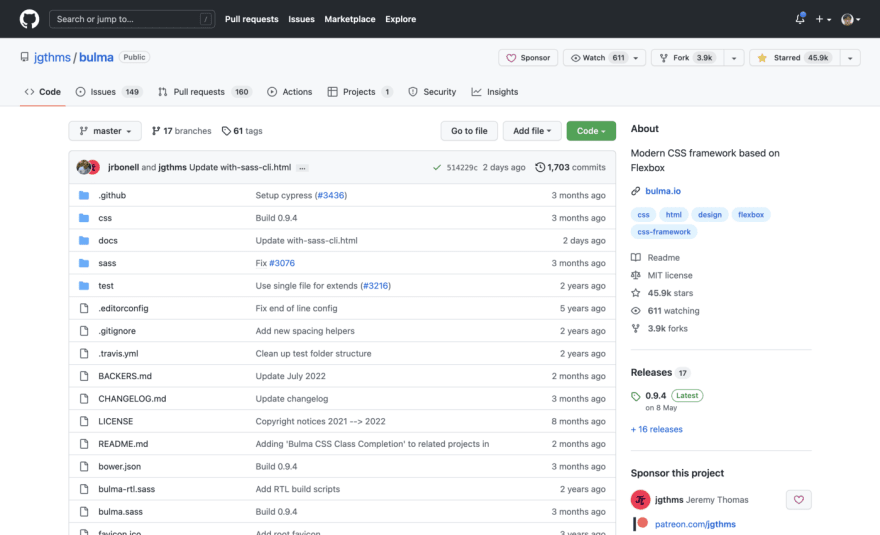The width and height of the screenshot is (880, 535).
Task: Open Marketplace in the top navigation
Action: [350, 19]
